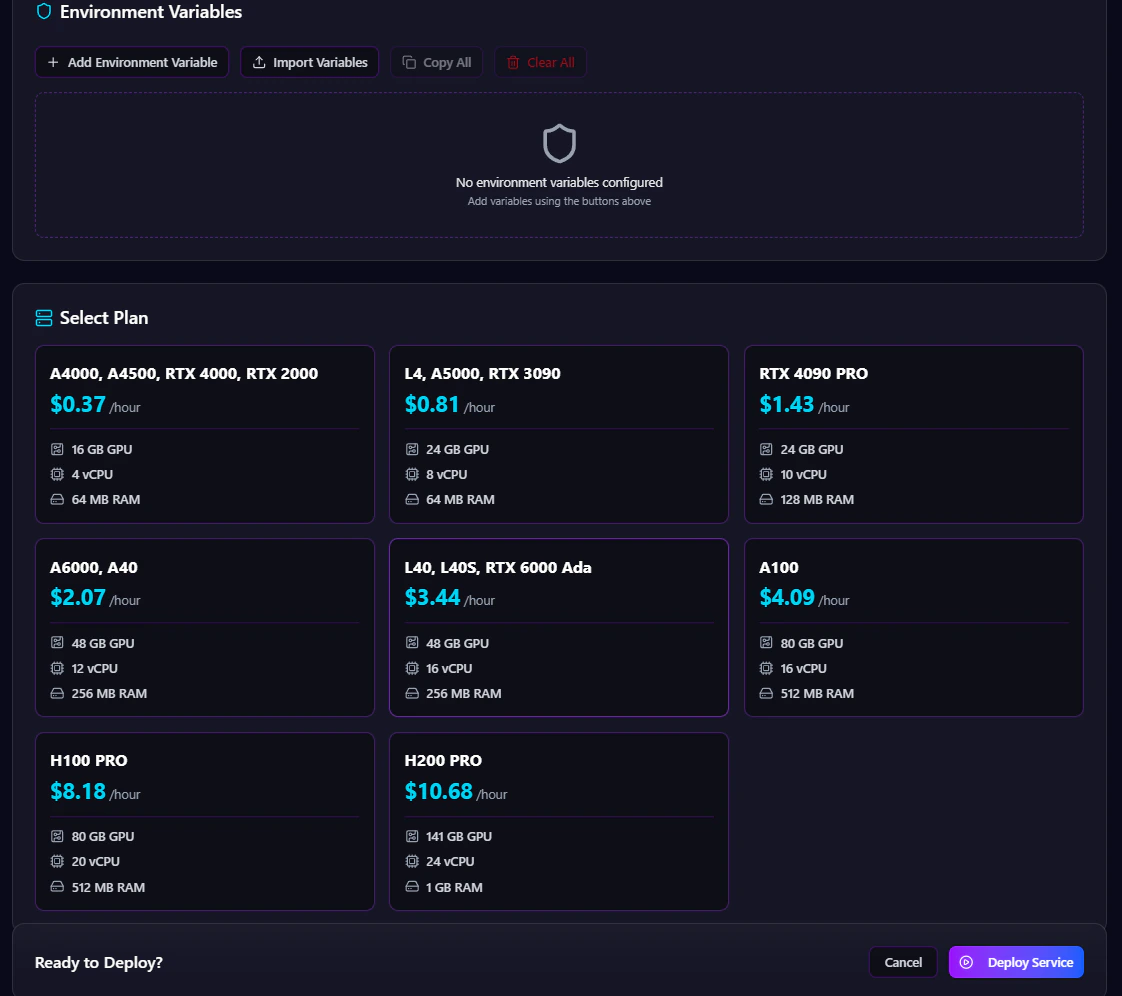Screen dimensions: 1122x996
Task: Click the GPU icon next to 141 GB GPU
Action: point(412,836)
